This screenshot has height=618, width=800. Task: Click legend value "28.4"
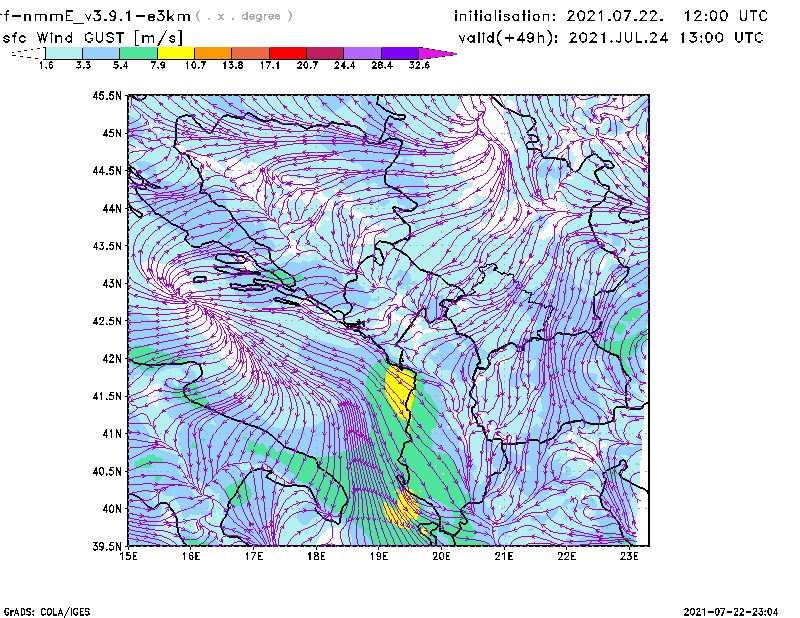[382, 65]
